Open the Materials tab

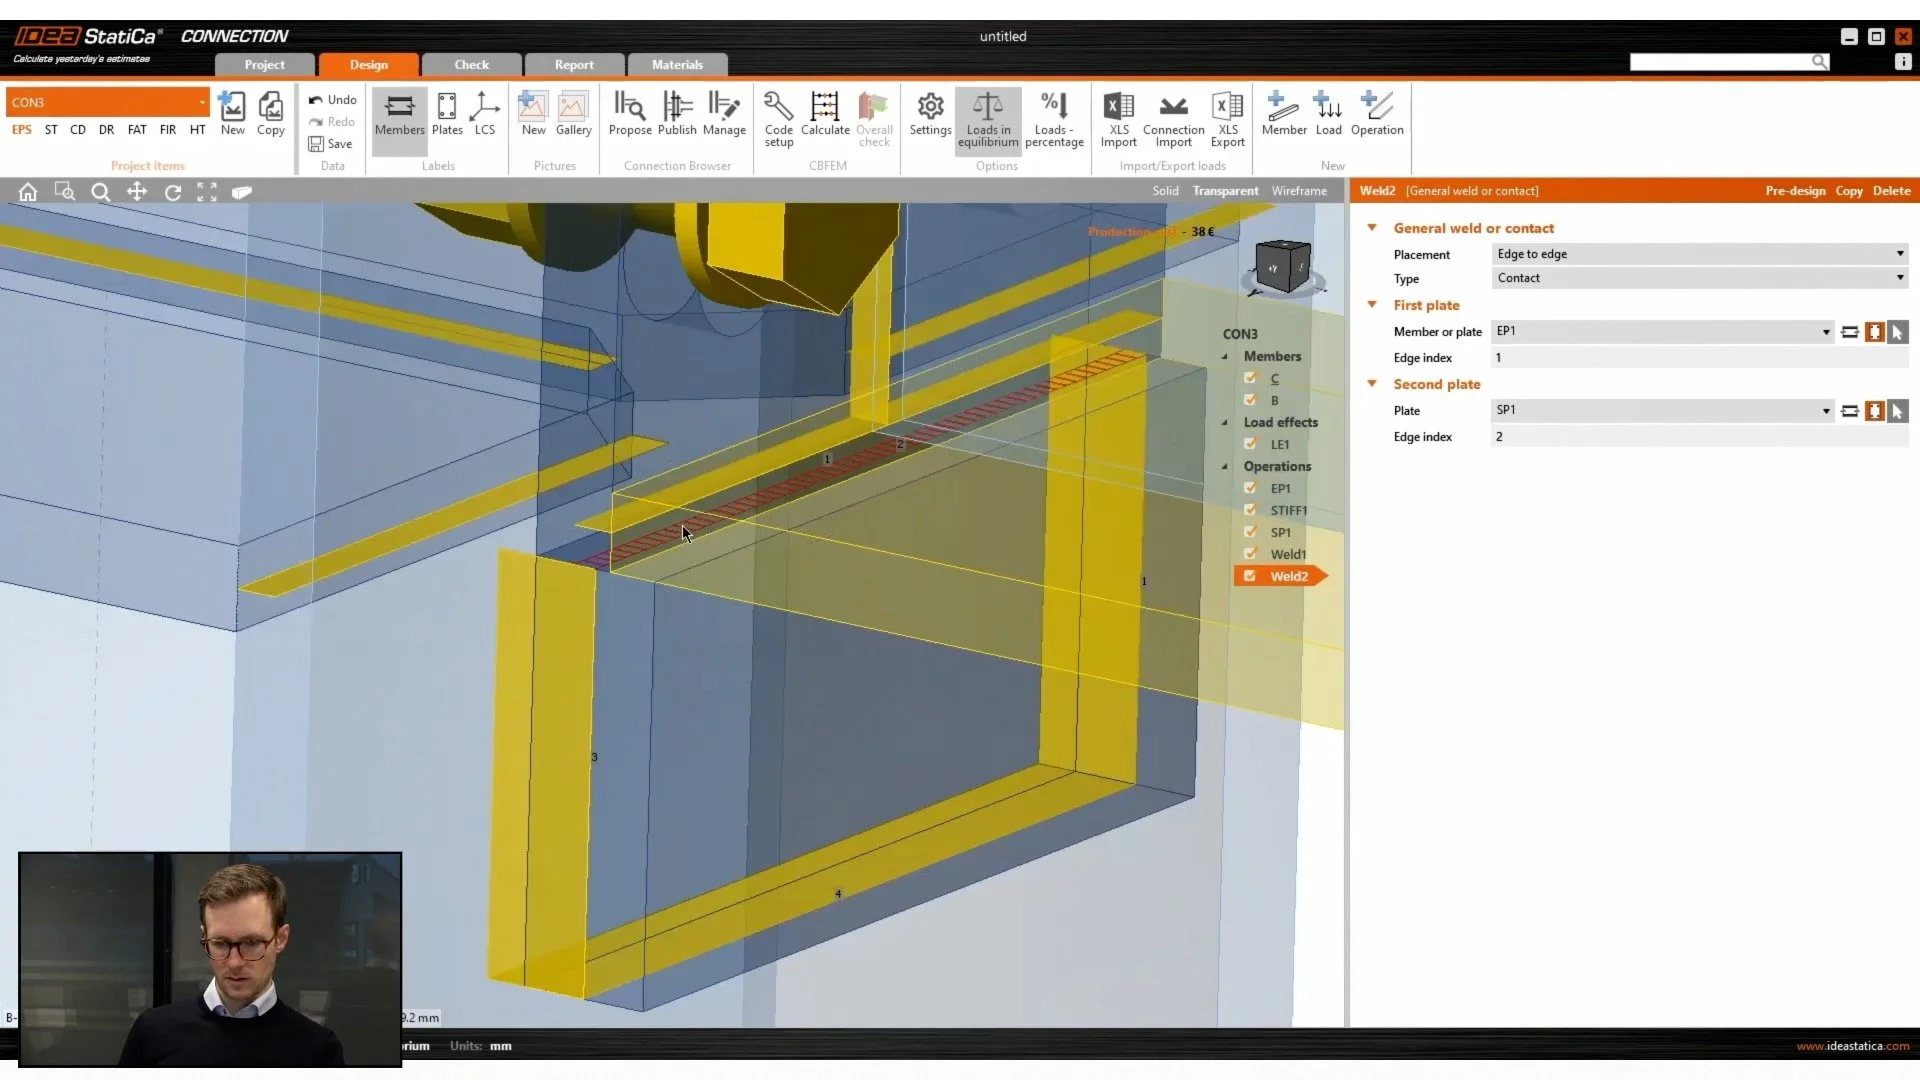(677, 64)
